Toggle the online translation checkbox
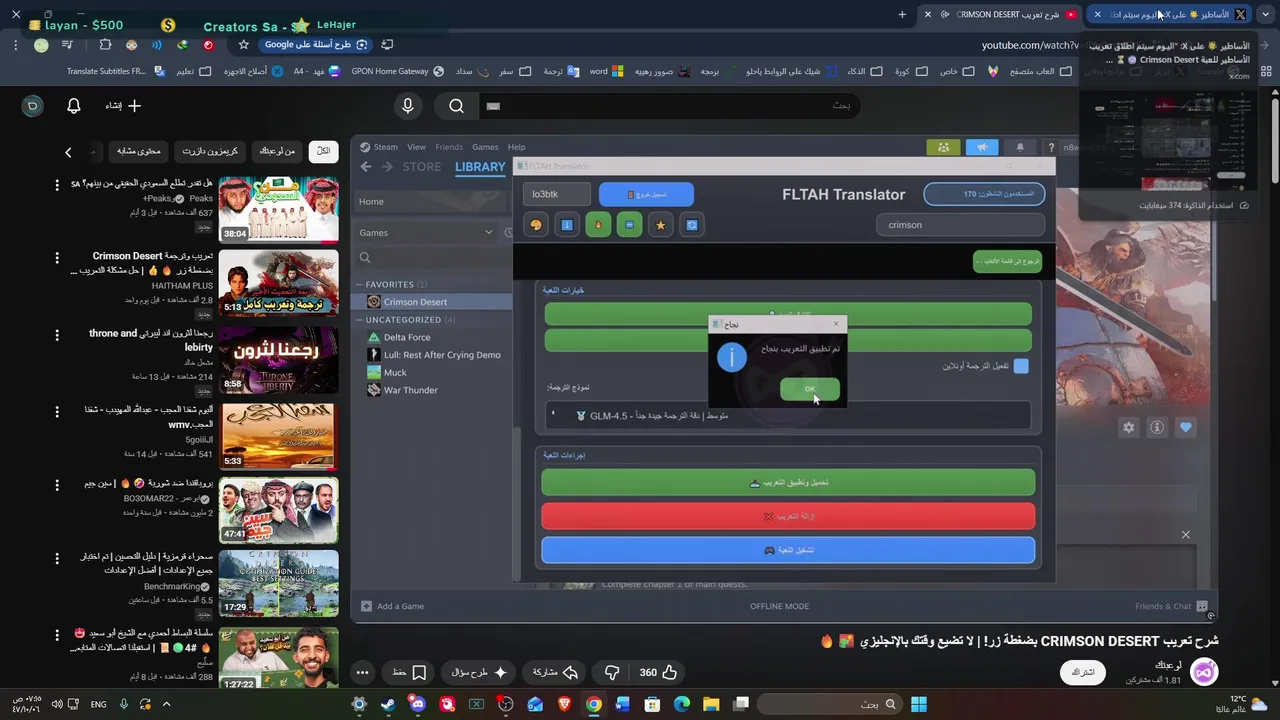 [1020, 366]
